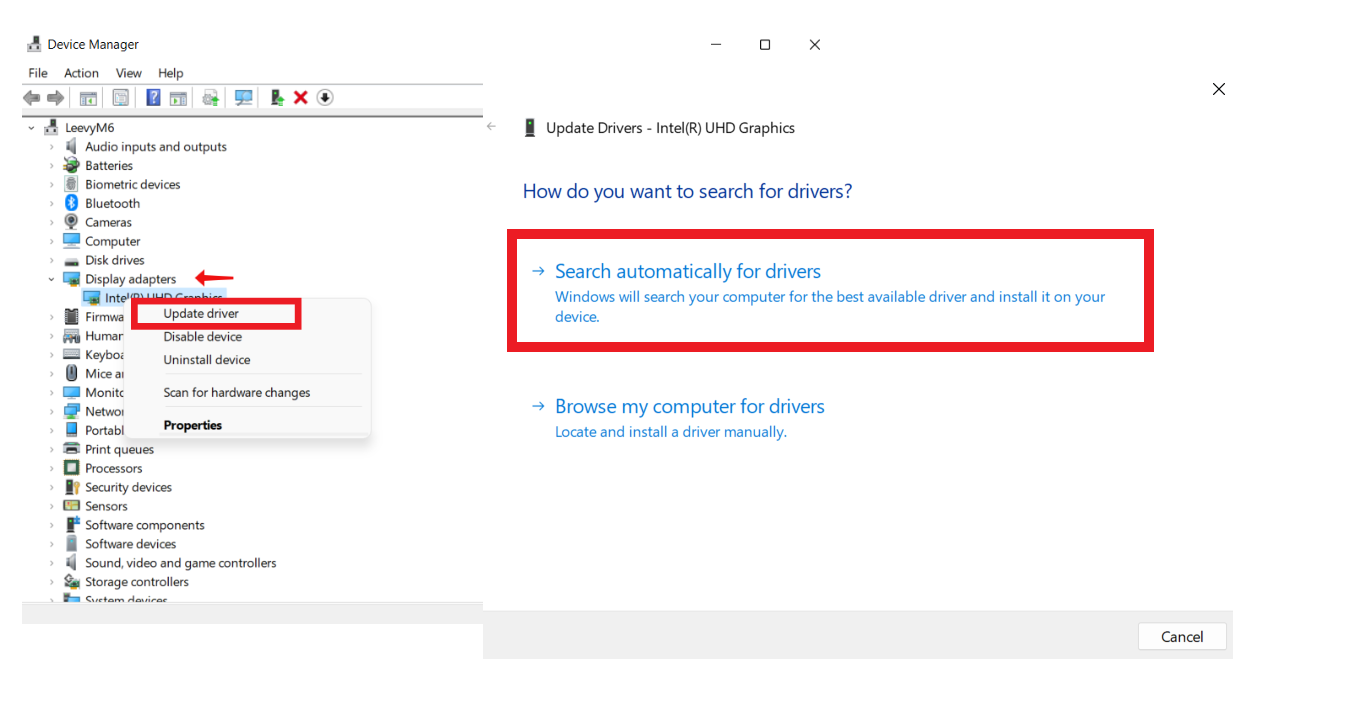This screenshot has width=1350, height=704.
Task: Click the device icon beside Update Drivers title
Action: [x=530, y=128]
